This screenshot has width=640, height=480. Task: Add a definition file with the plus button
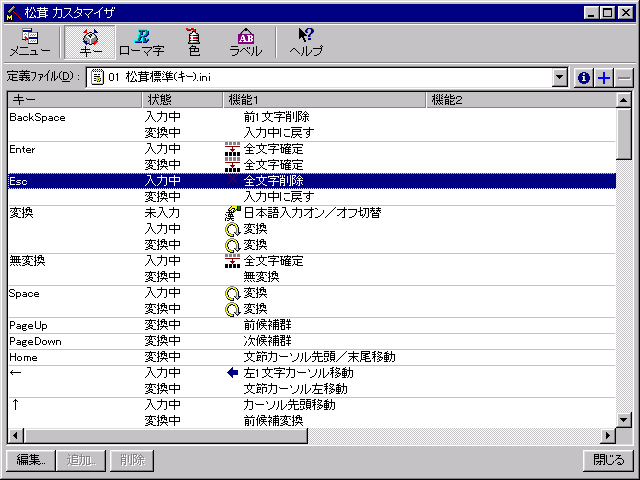604,77
